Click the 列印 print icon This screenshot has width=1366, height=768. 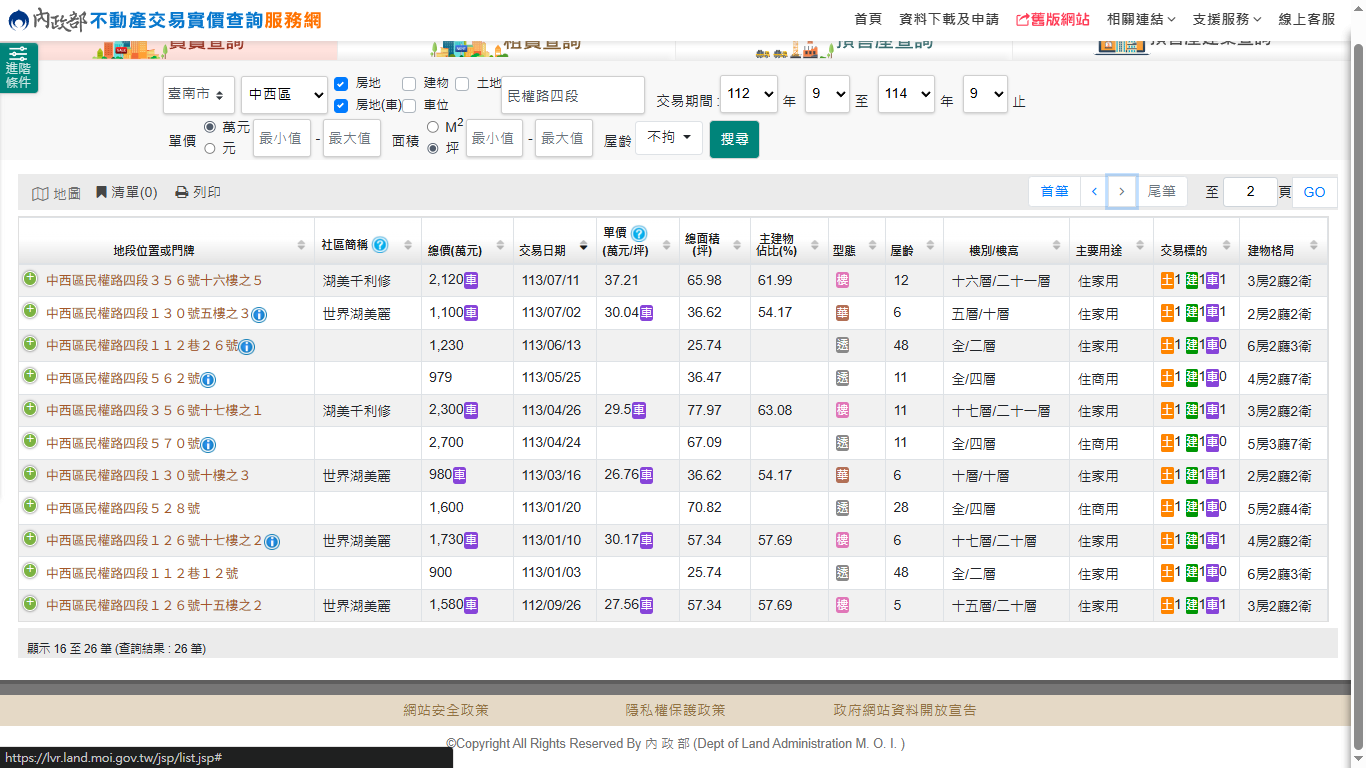coord(181,192)
